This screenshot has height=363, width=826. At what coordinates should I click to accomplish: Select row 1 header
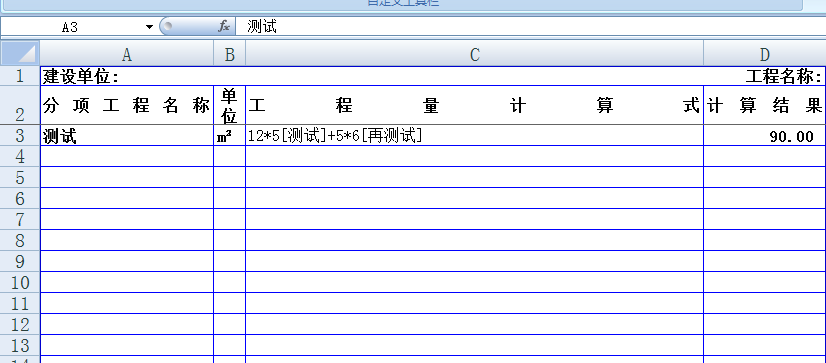20,76
